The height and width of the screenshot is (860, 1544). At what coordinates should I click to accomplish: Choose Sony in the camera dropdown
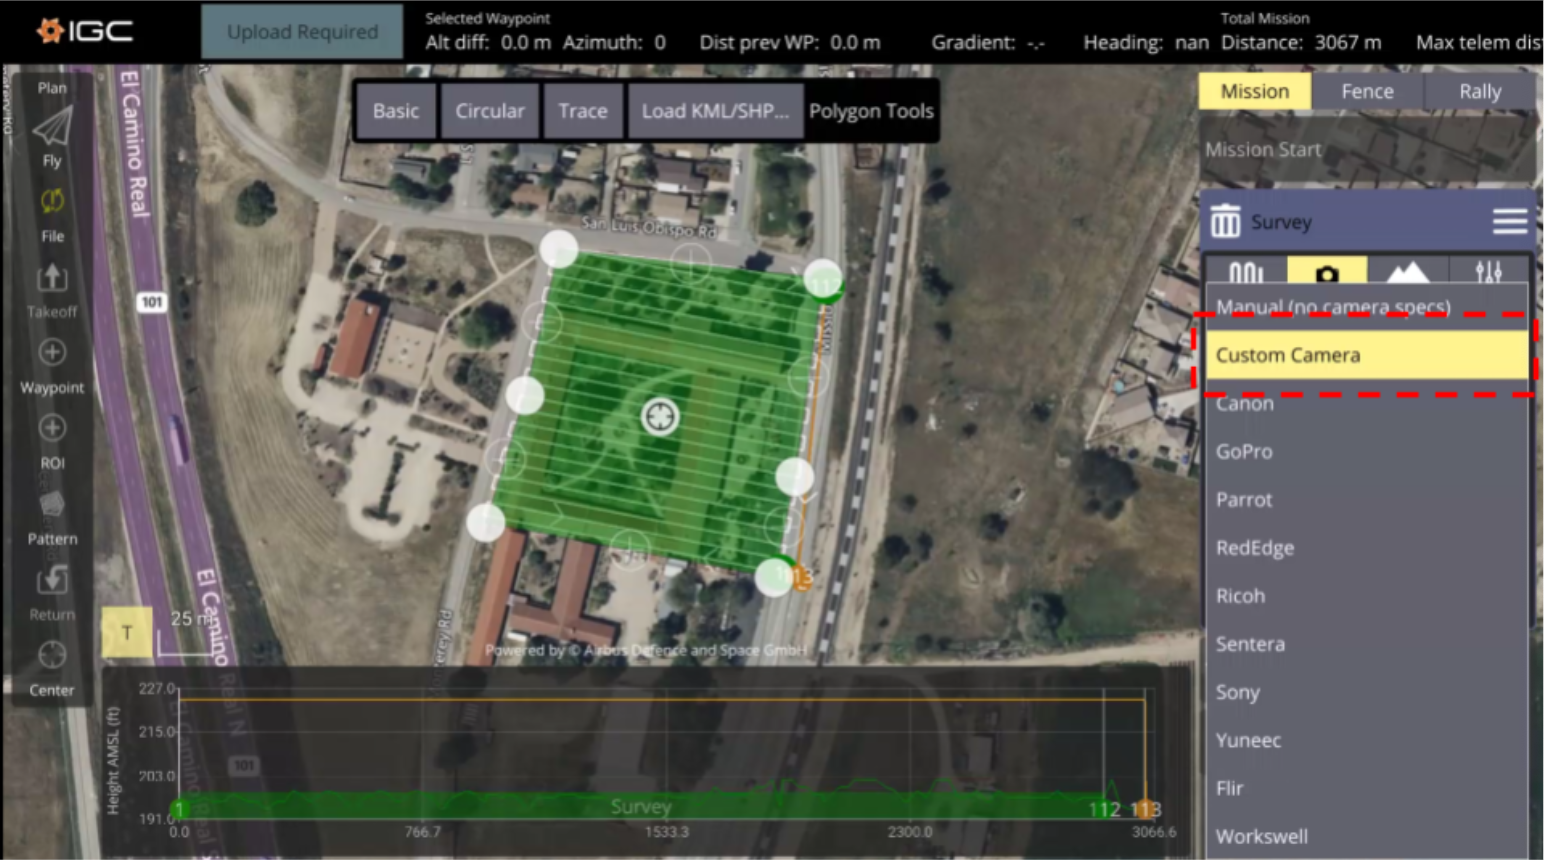[x=1238, y=692]
